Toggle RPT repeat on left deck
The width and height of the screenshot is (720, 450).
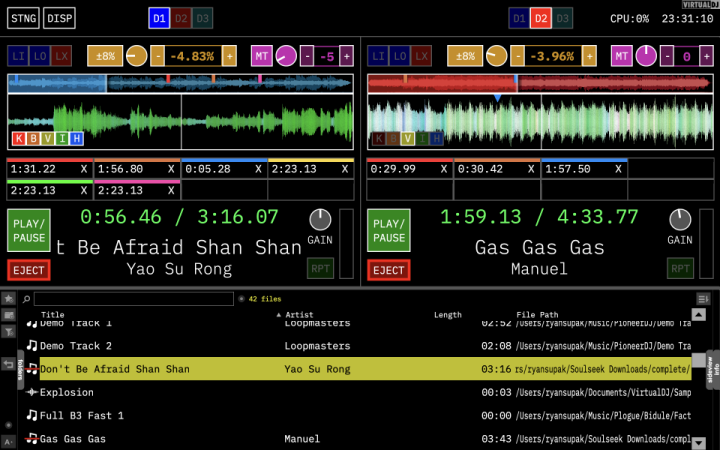click(x=320, y=269)
